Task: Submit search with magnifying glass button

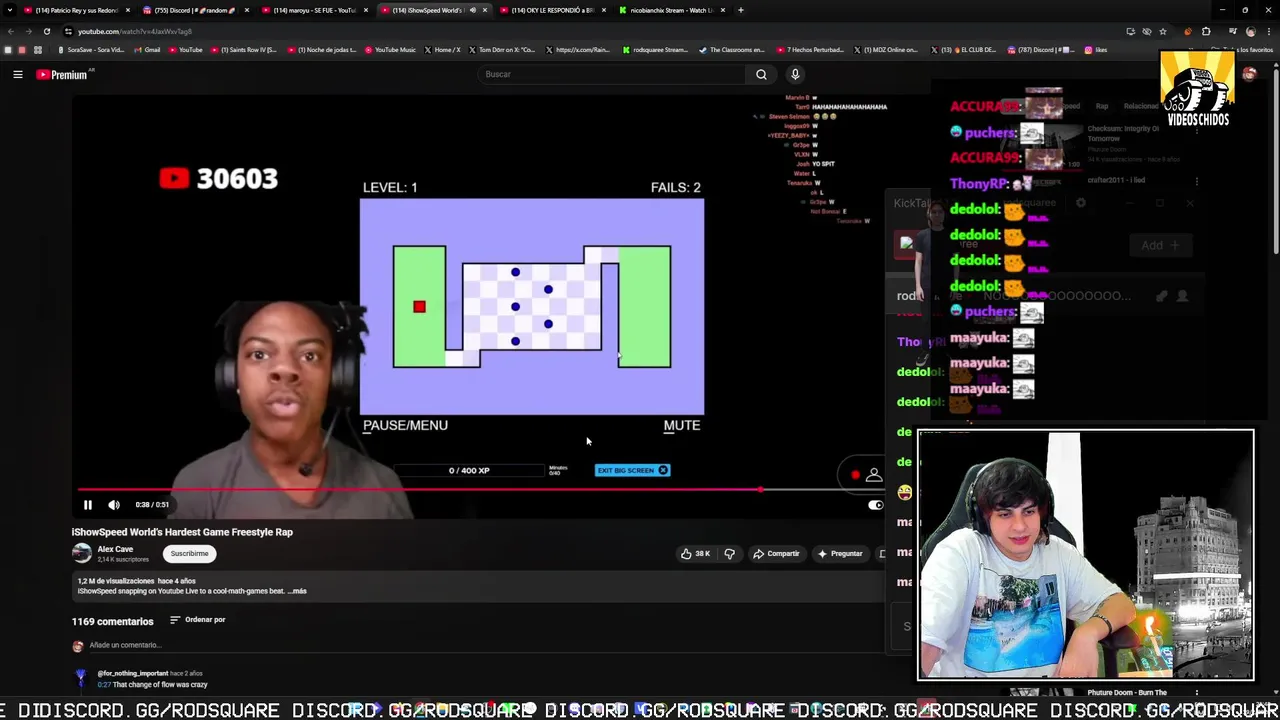Action: [x=761, y=74]
